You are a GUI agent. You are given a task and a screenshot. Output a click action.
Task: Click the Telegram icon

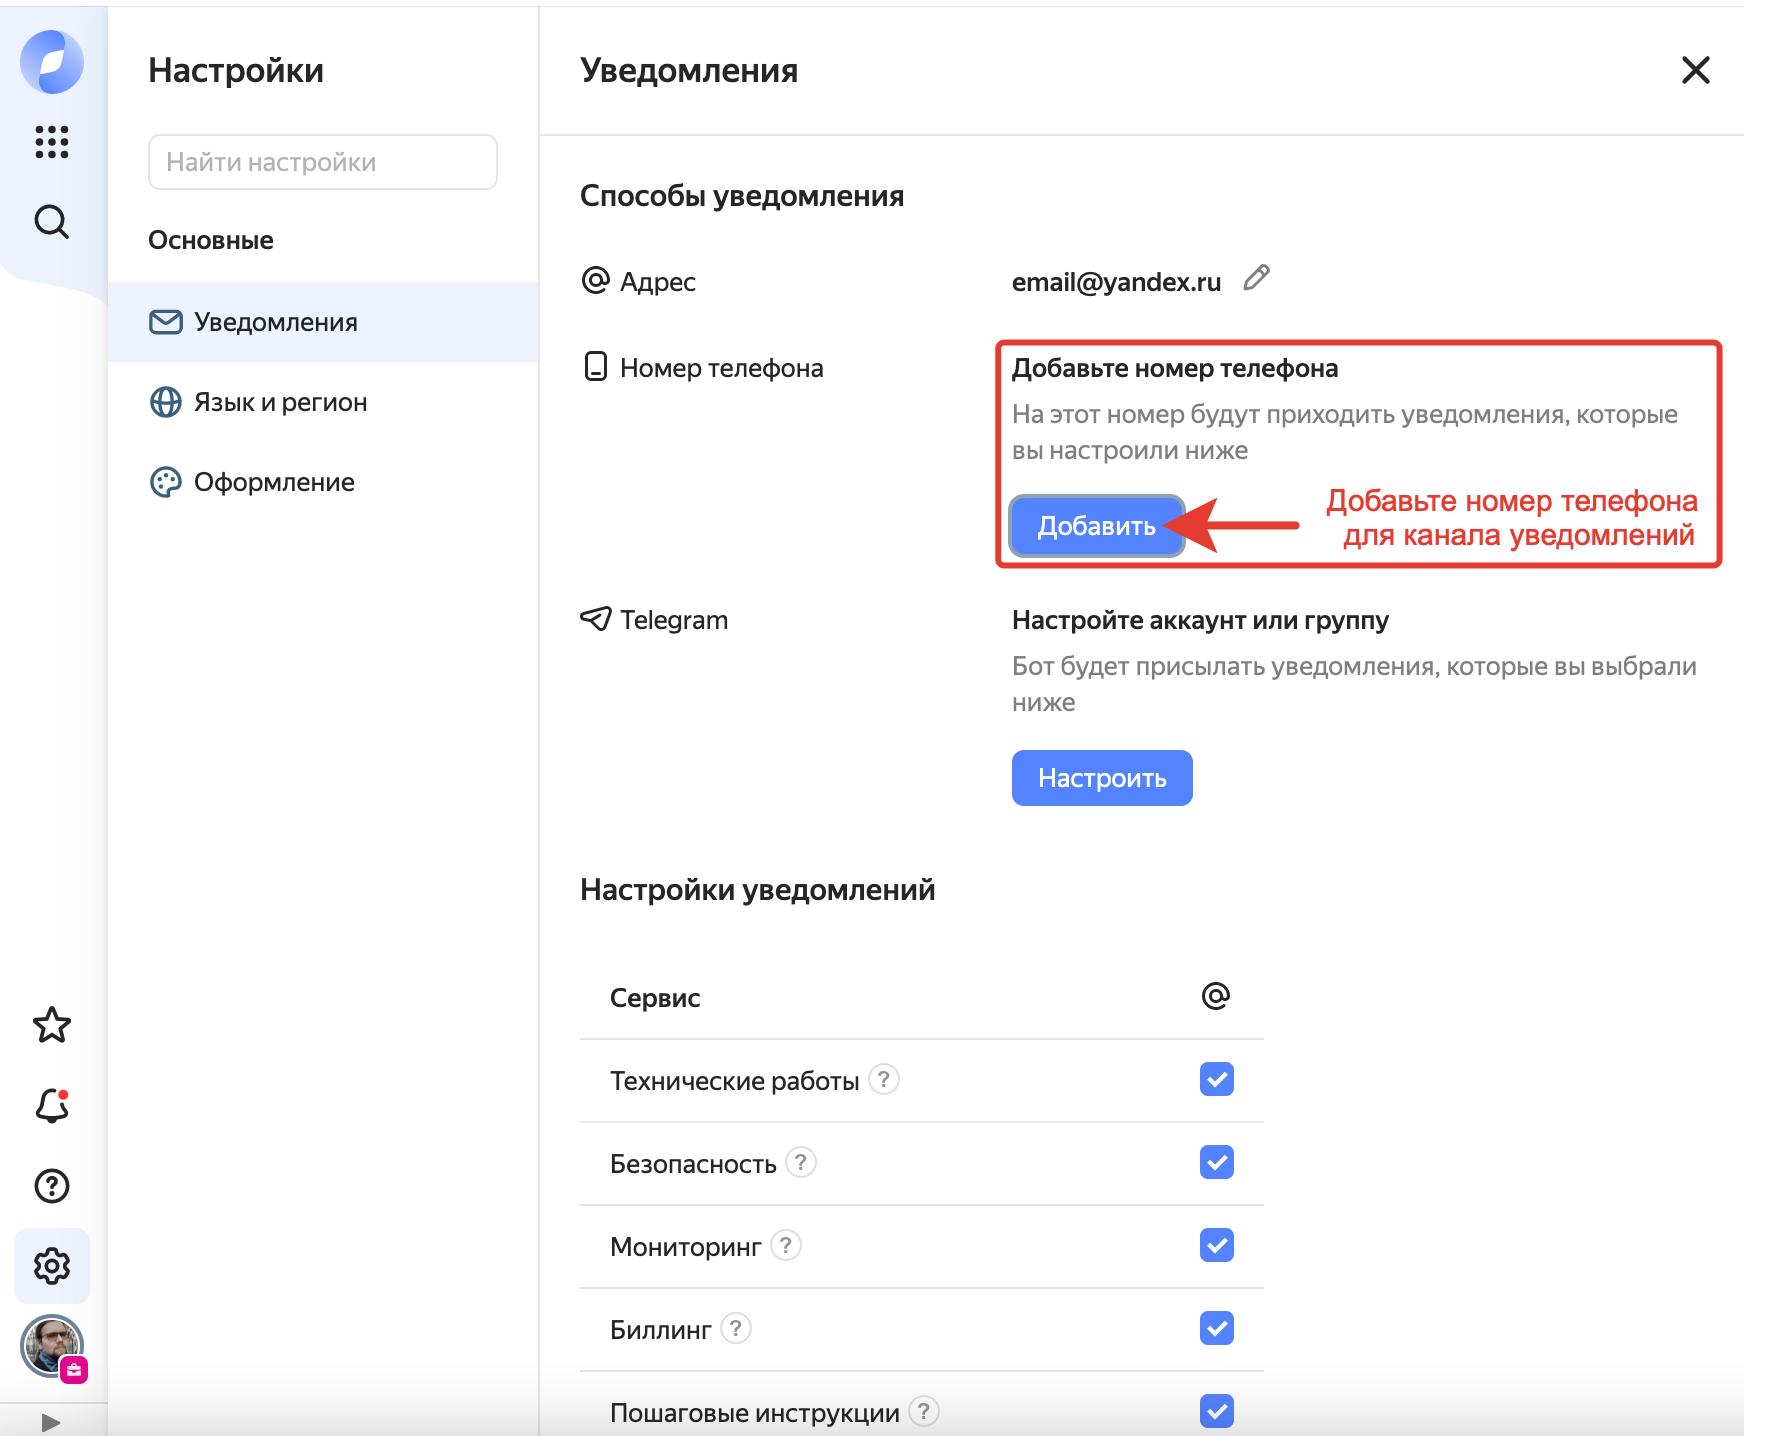click(596, 619)
